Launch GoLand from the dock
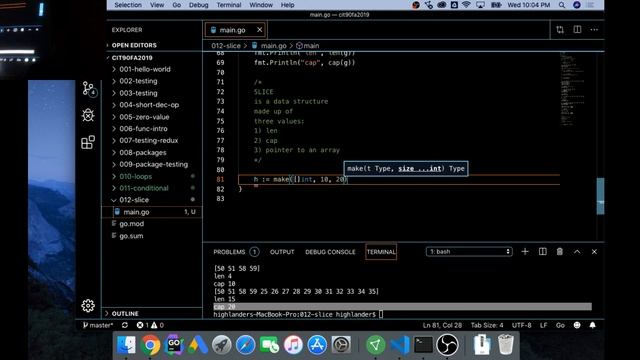640x360 pixels. coord(174,345)
